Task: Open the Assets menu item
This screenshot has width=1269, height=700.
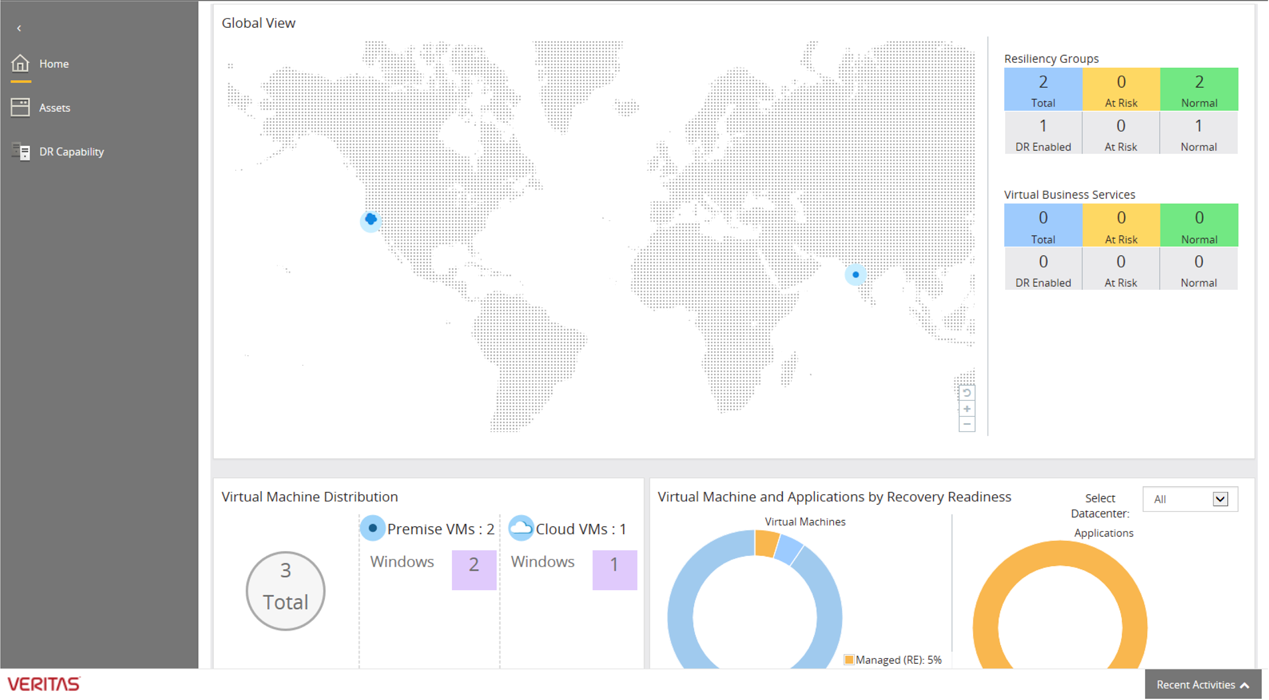Action: (55, 108)
